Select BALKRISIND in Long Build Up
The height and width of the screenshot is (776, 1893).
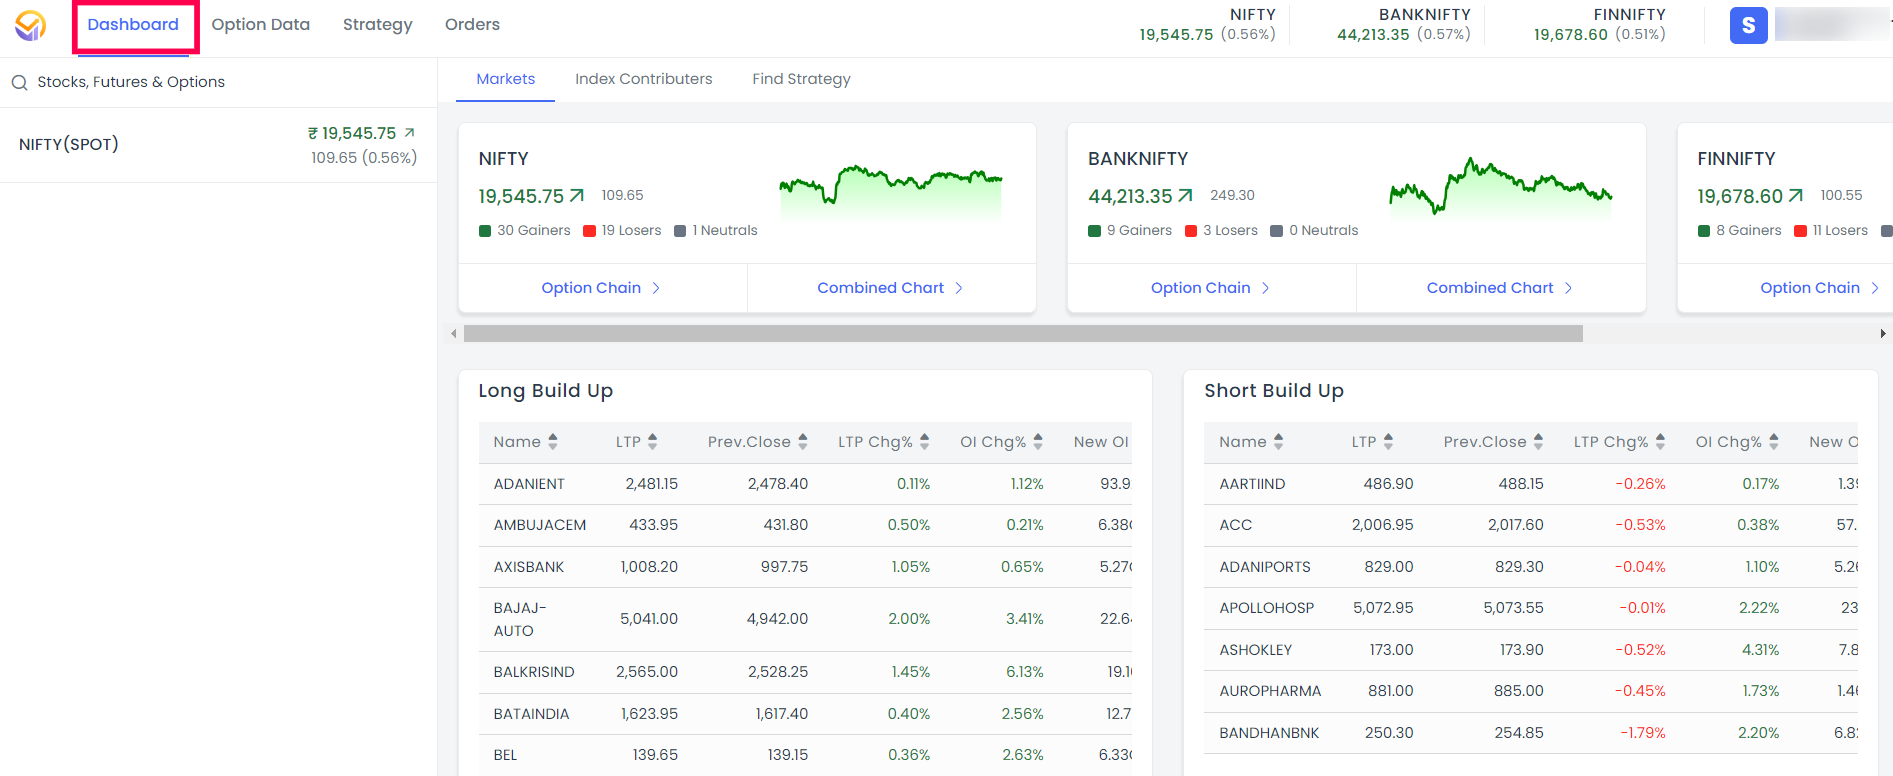805,672
